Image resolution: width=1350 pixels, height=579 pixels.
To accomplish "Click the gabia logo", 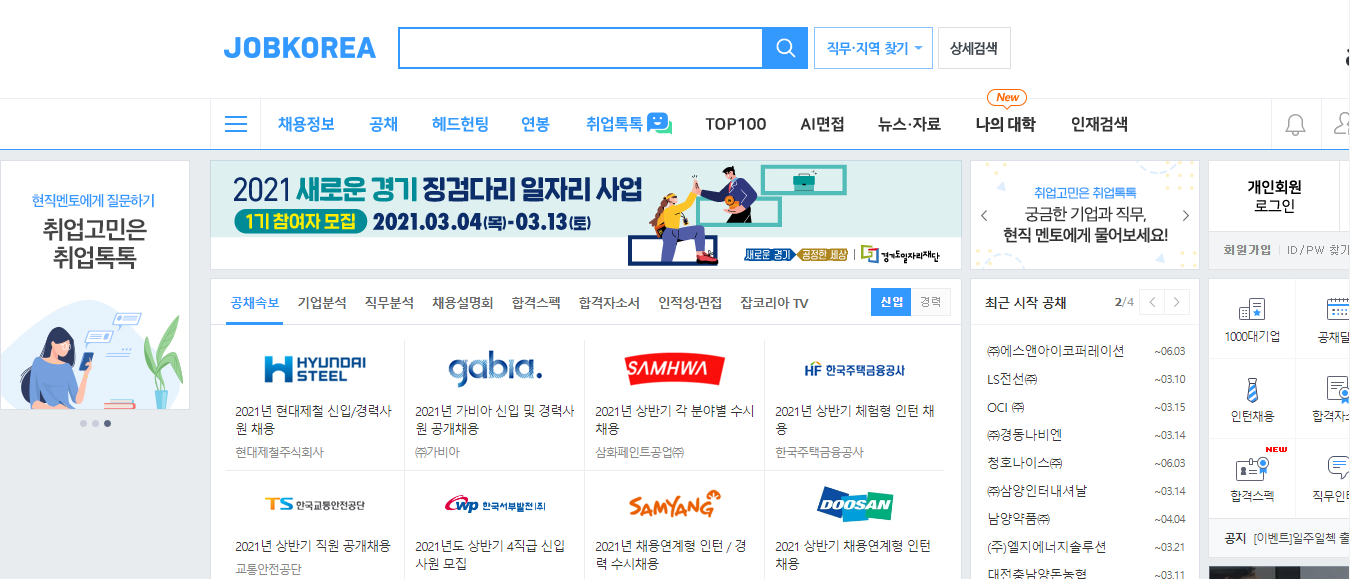I will click(x=495, y=369).
